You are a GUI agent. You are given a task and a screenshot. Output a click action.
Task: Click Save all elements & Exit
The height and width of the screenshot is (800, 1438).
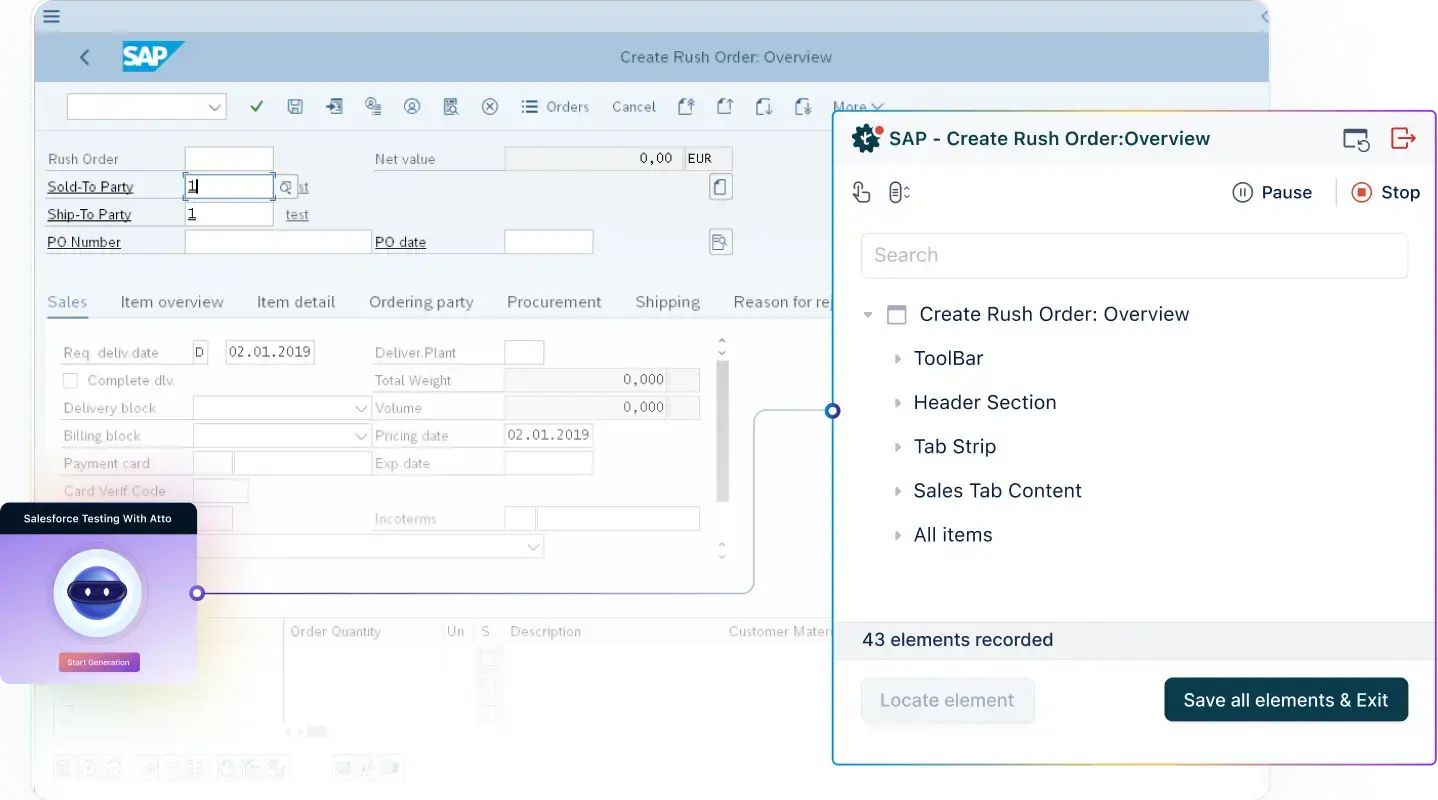[x=1286, y=699]
